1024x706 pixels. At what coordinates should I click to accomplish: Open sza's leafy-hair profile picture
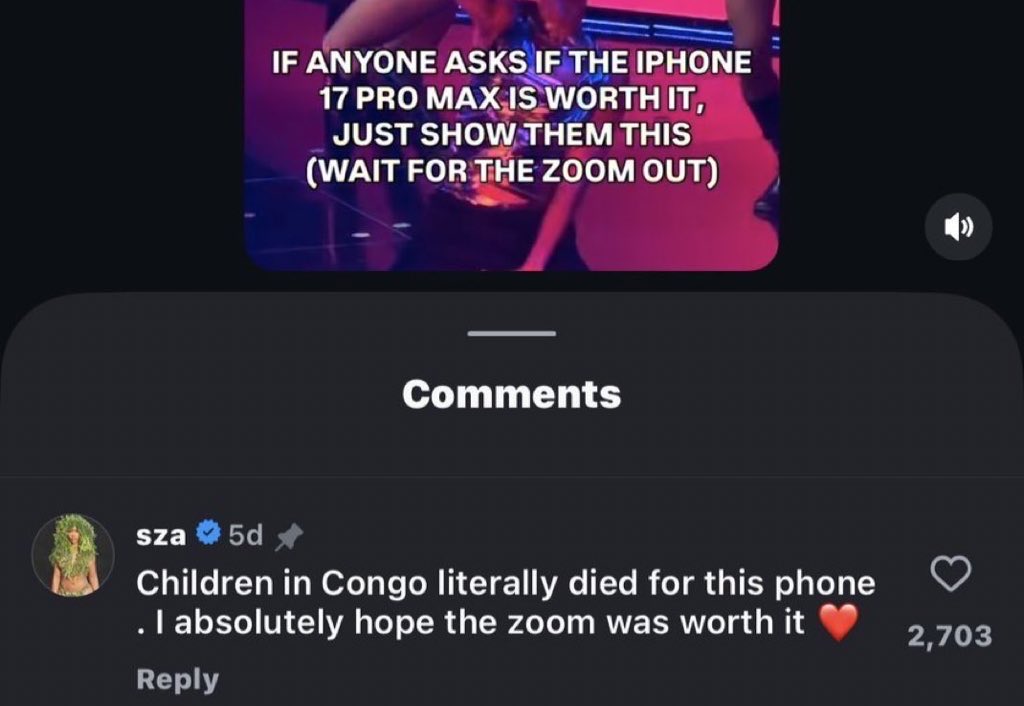pos(73,555)
